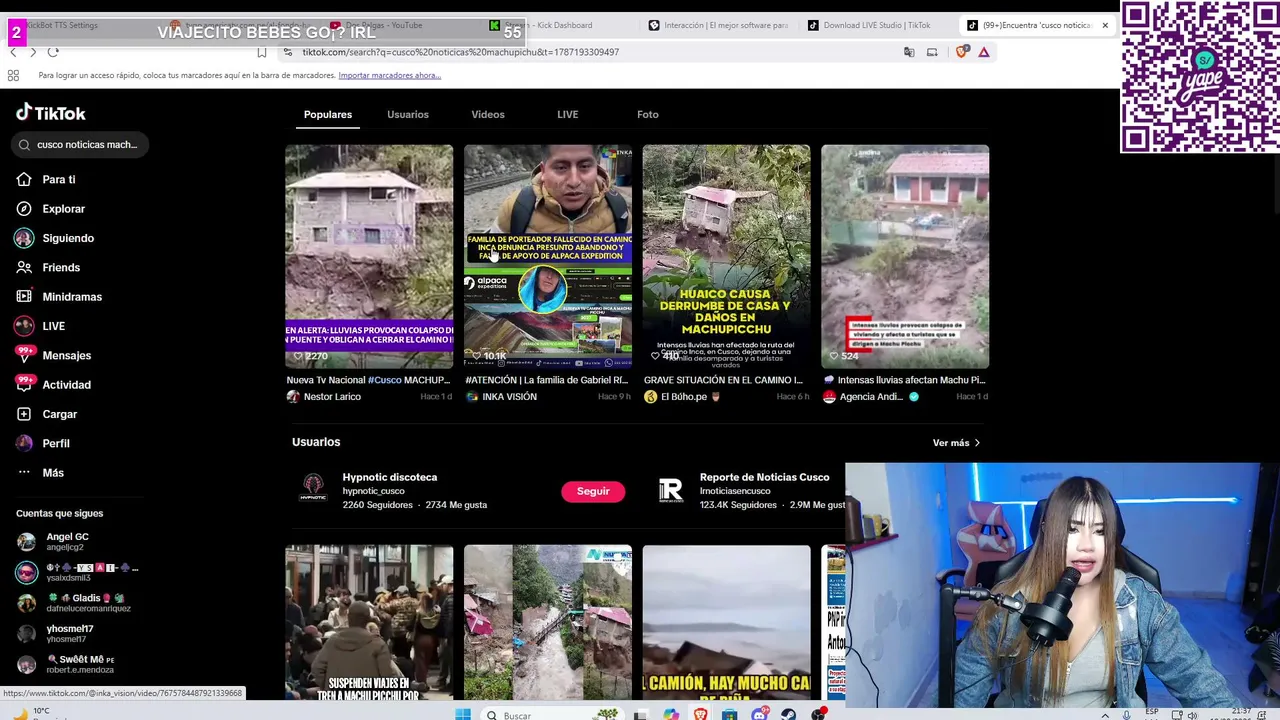1280x720 pixels.
Task: Open the Perfil avatar icon
Action: coord(24,443)
